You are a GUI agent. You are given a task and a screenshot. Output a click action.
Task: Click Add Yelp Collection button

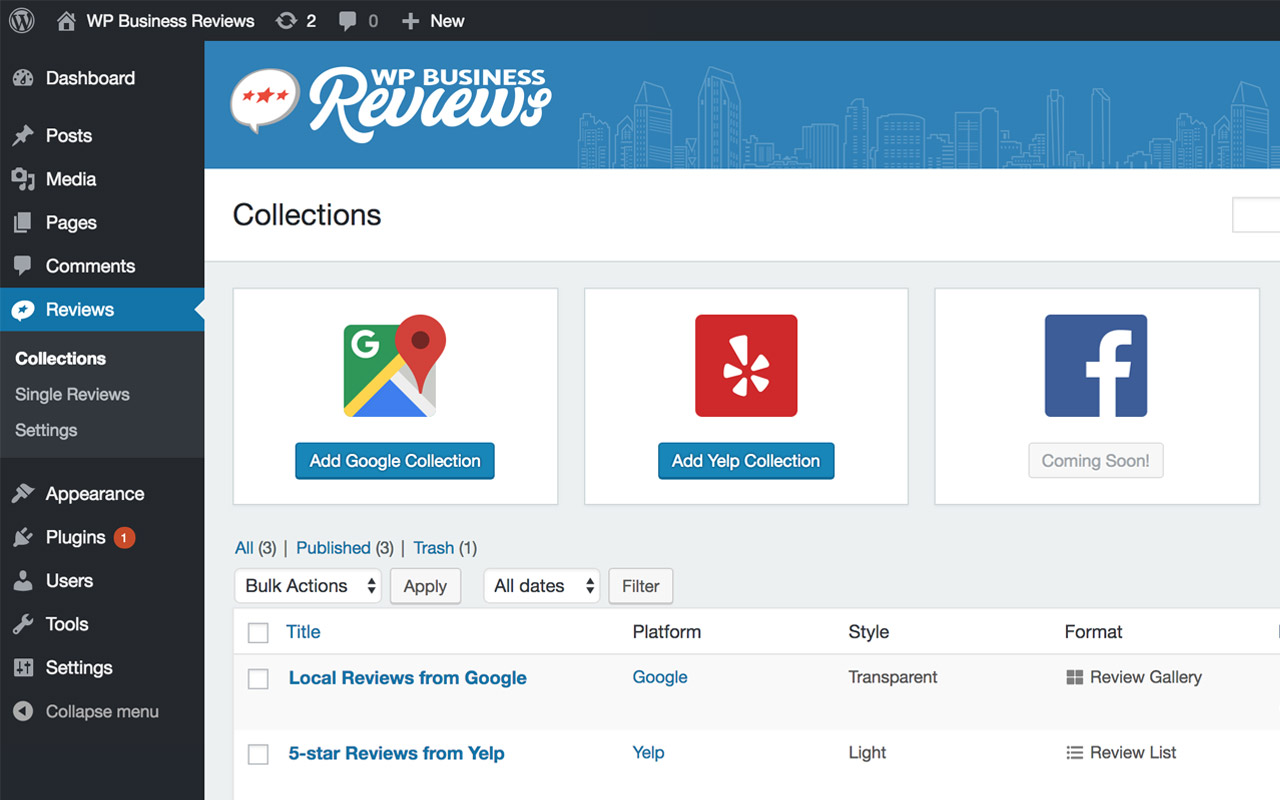[746, 461]
